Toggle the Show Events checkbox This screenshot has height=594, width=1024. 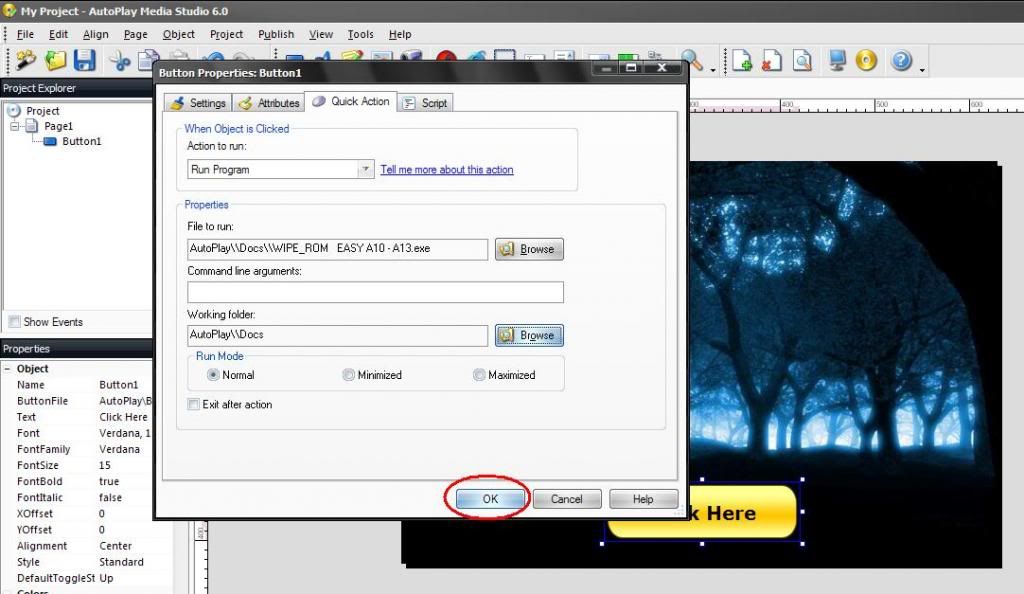[14, 322]
